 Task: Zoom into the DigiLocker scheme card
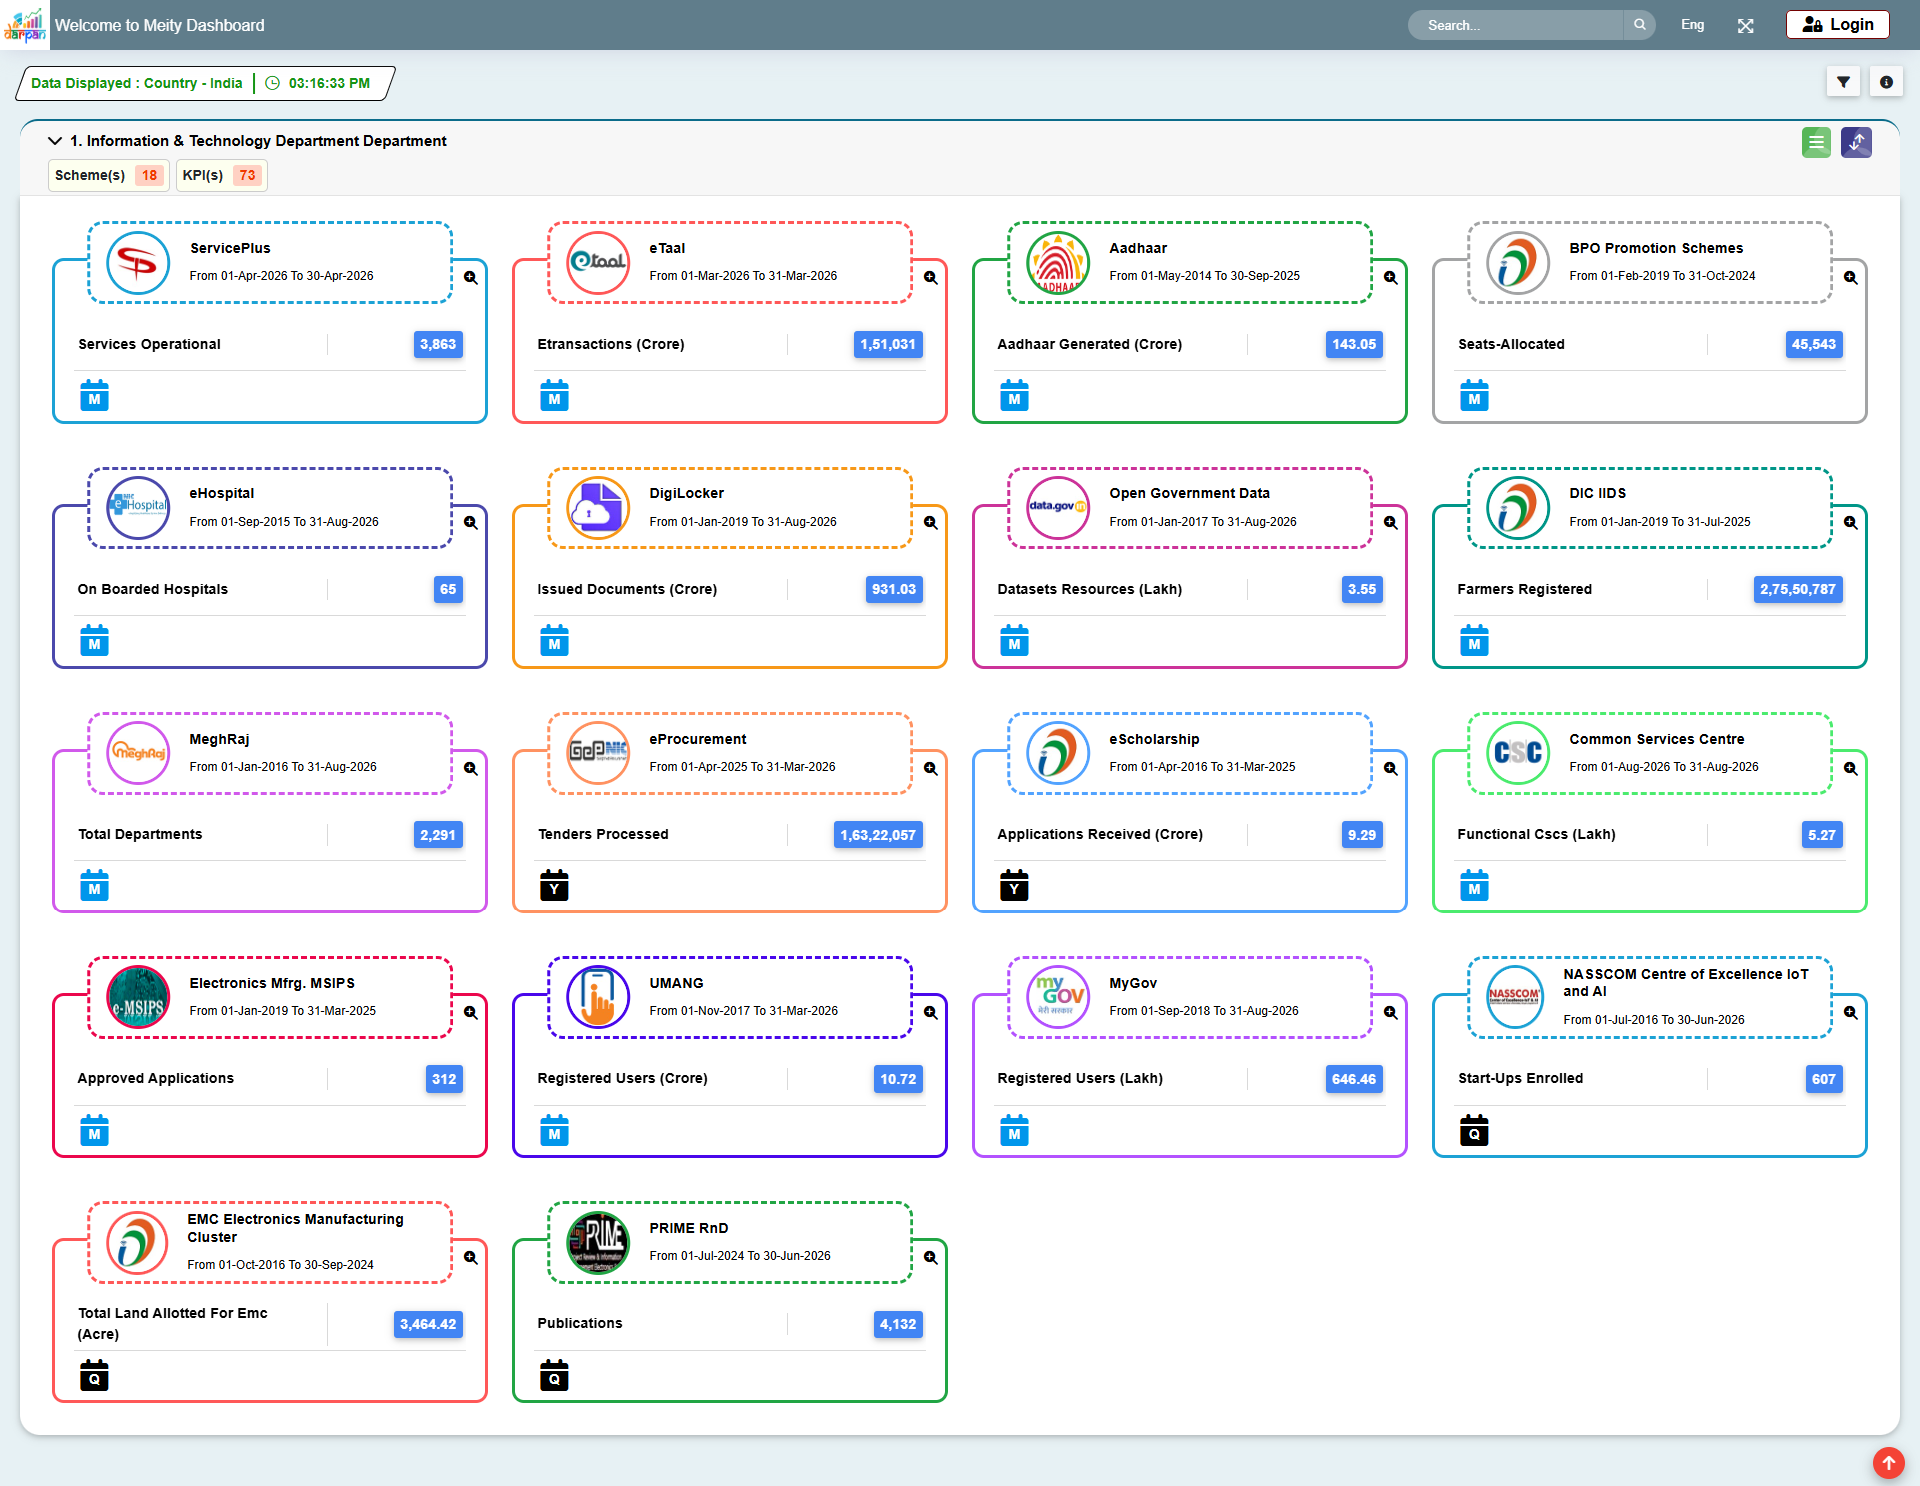(930, 523)
